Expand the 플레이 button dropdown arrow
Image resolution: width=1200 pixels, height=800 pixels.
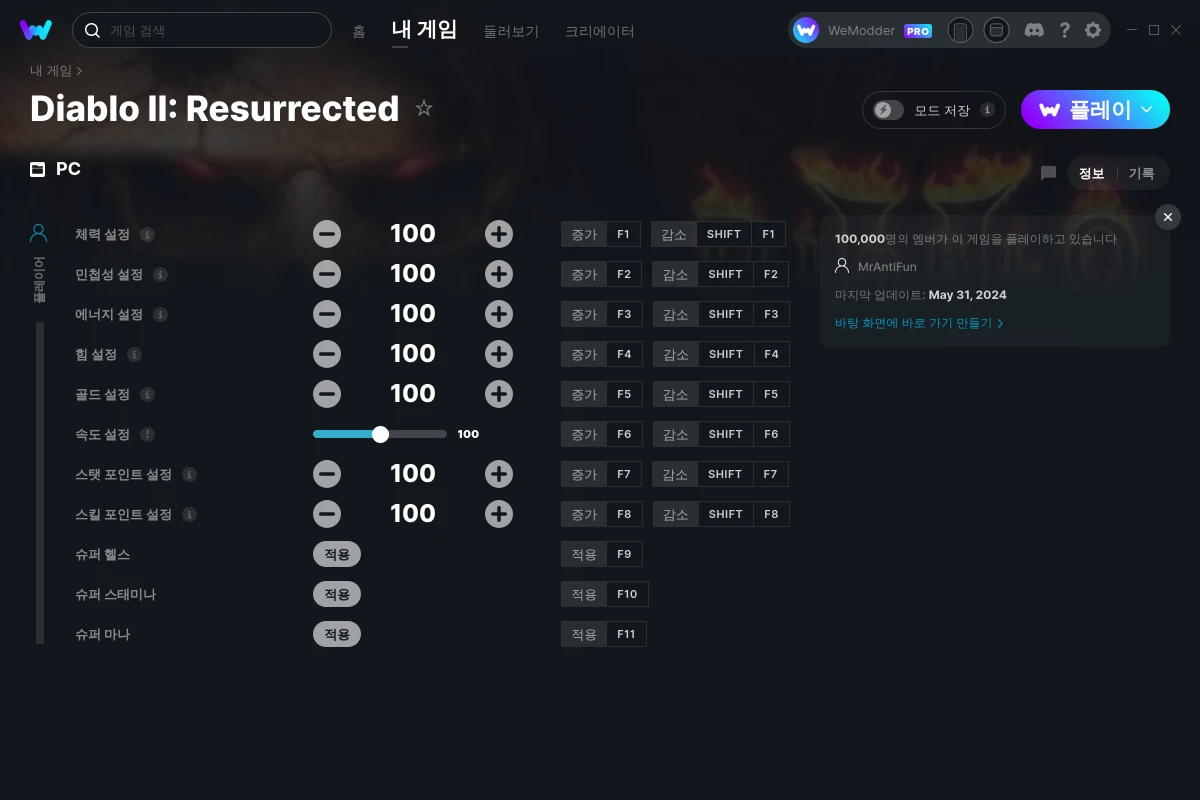[1147, 110]
